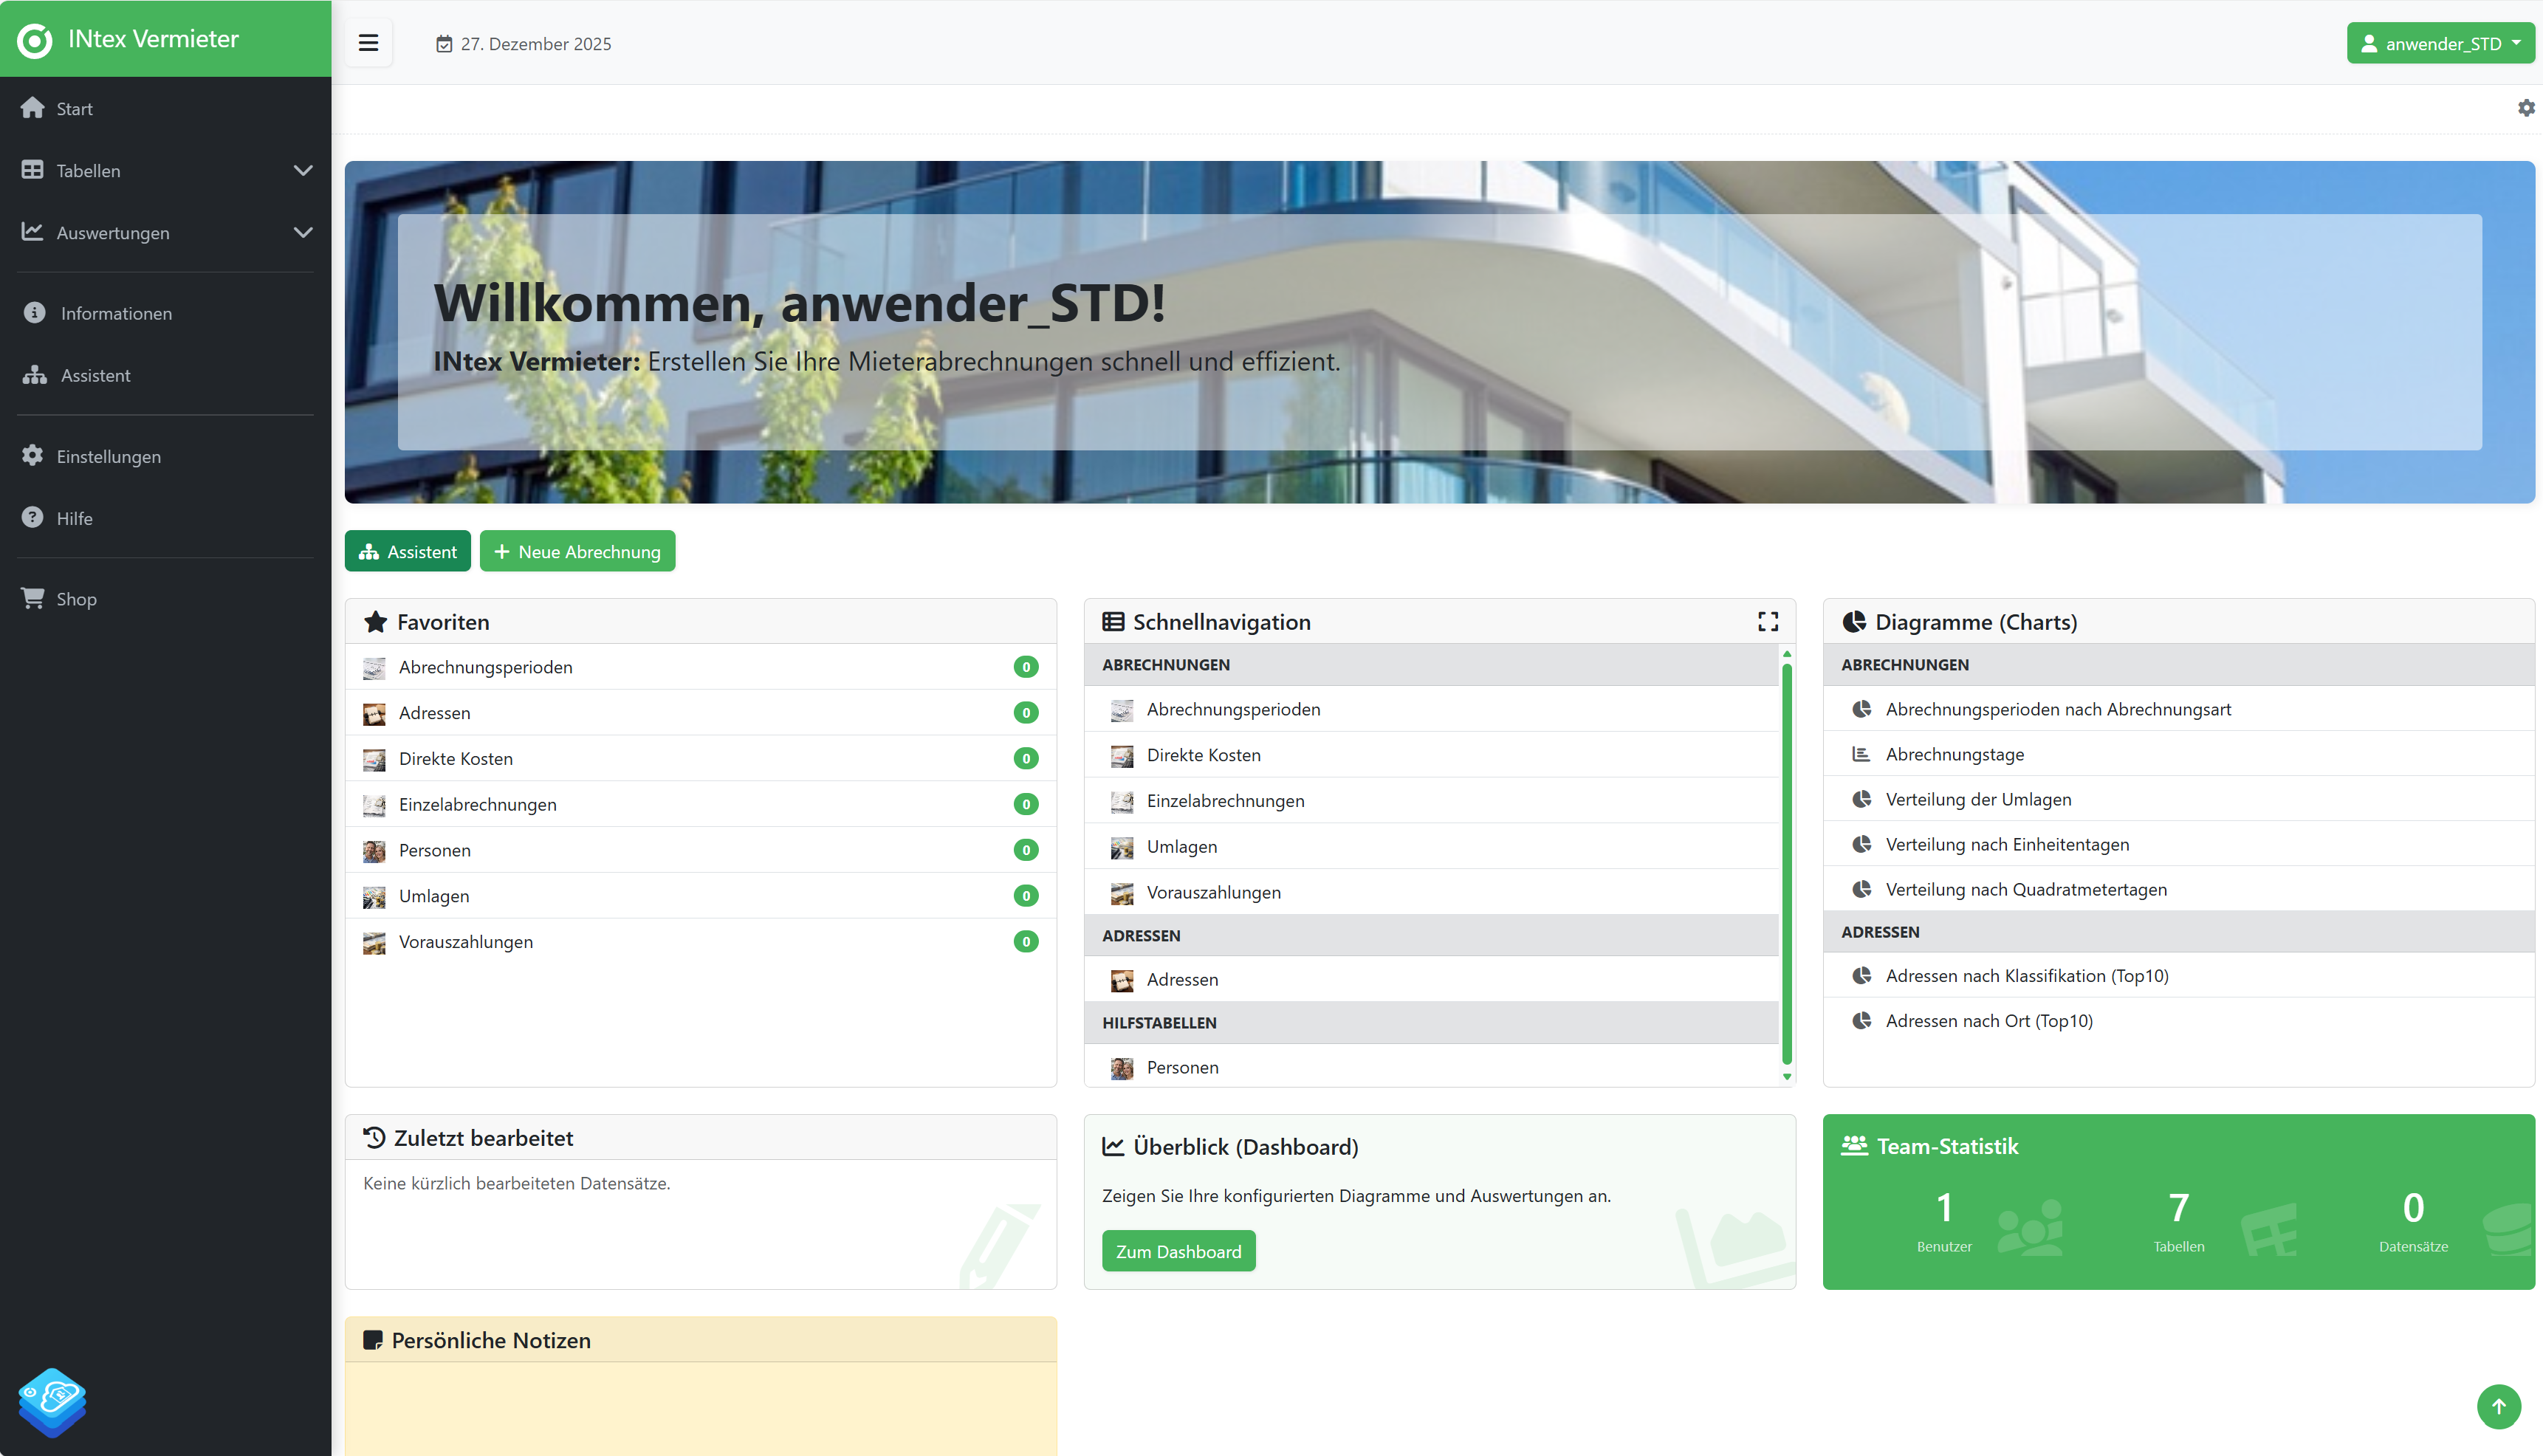Open Einstellungen in the sidebar

click(x=108, y=456)
